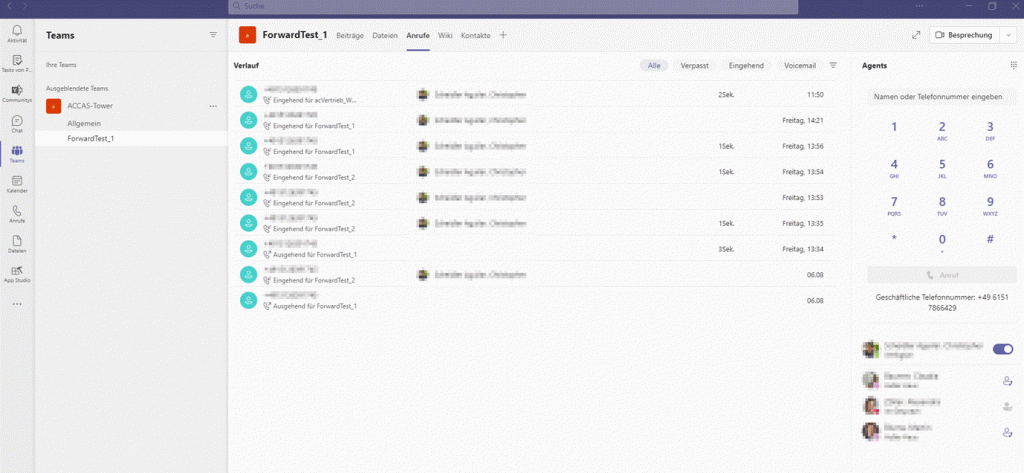This screenshot has width=1024, height=473.
Task: Click transfer icon of second agent
Action: coord(1006,381)
